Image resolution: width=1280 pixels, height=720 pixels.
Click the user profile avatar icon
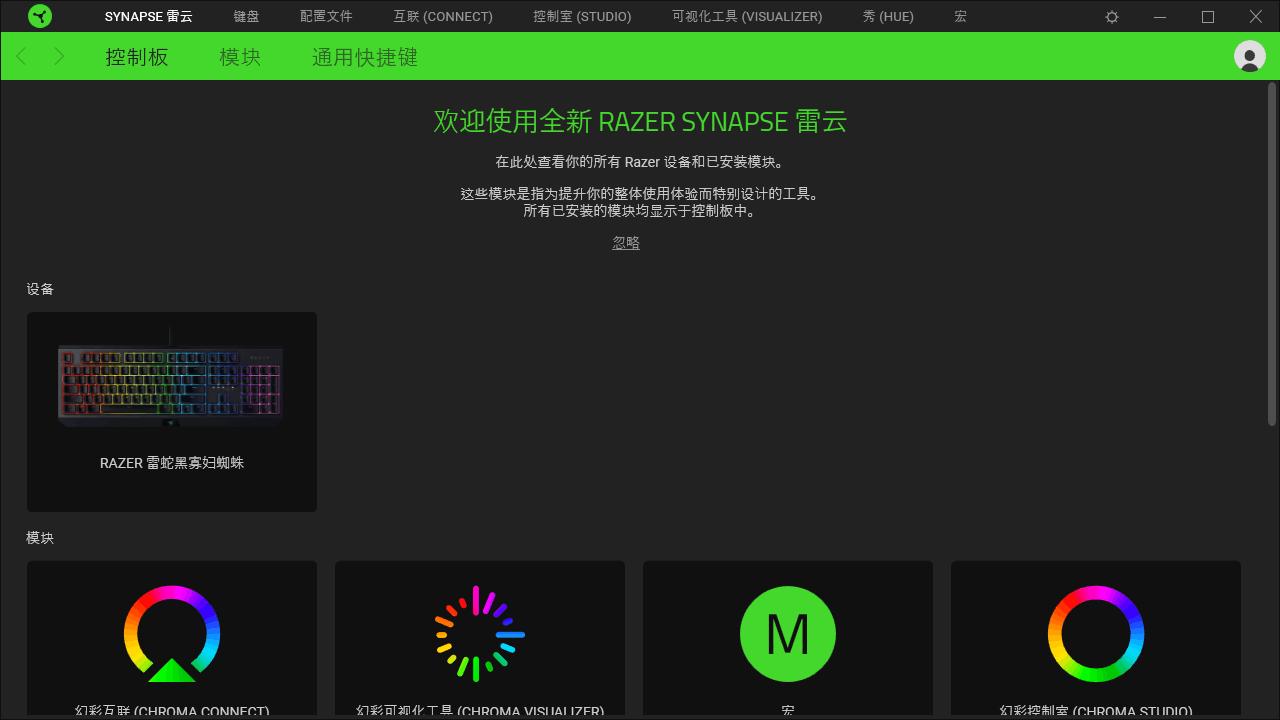[1249, 56]
